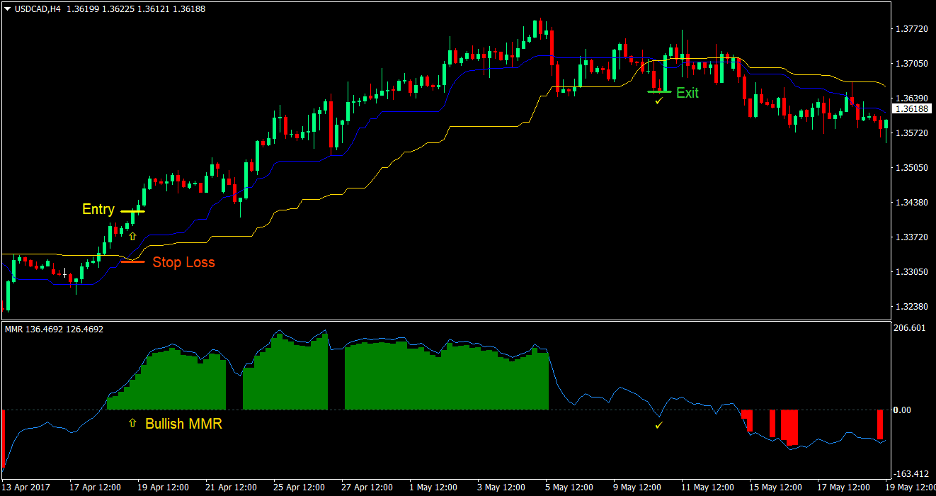Click price level 1.36390 on the axis
936x496 pixels.
tap(912, 98)
